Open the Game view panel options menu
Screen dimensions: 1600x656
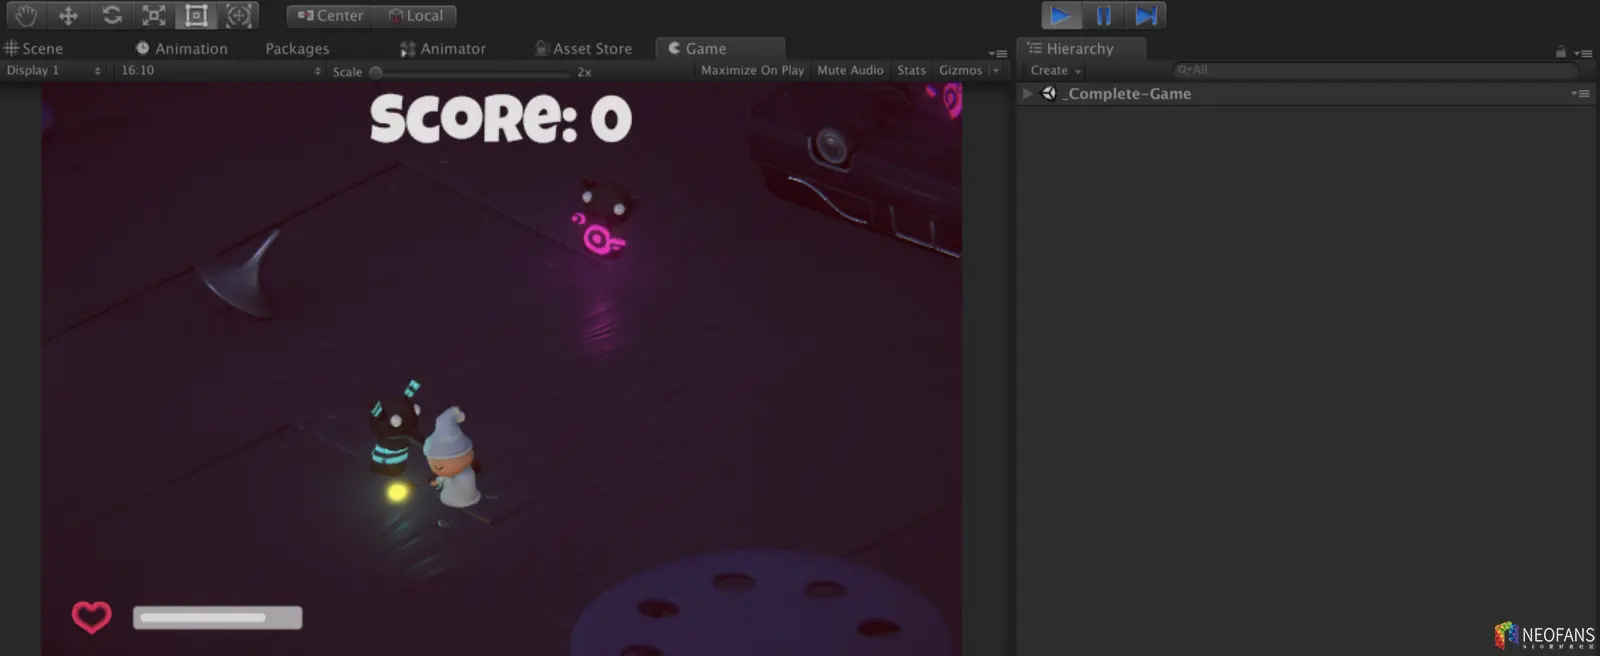click(x=998, y=53)
